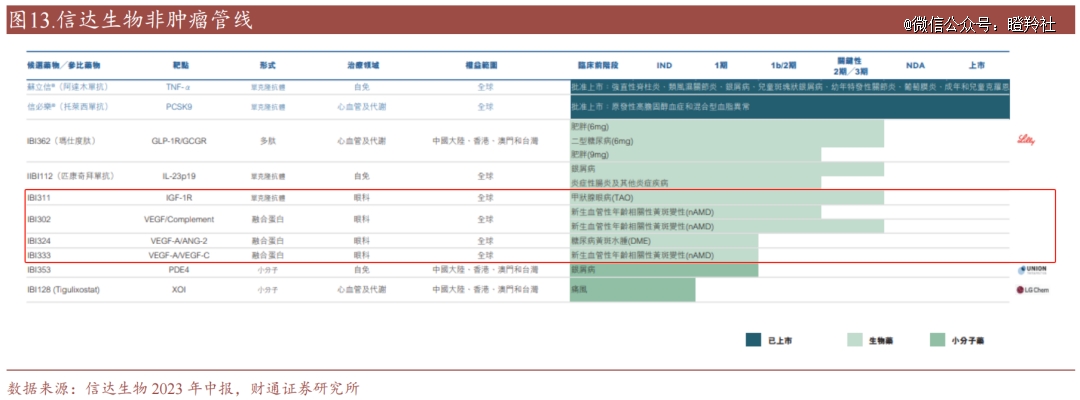1080x400 pixels.
Task: Click the 眼科 field cell for IBI311
Action: pos(362,198)
